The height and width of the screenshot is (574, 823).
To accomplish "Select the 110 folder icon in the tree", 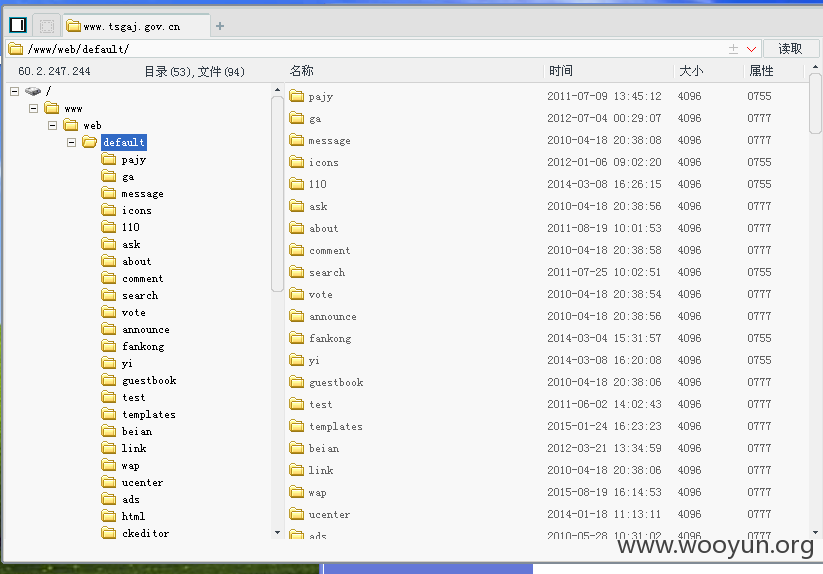I will tap(109, 227).
